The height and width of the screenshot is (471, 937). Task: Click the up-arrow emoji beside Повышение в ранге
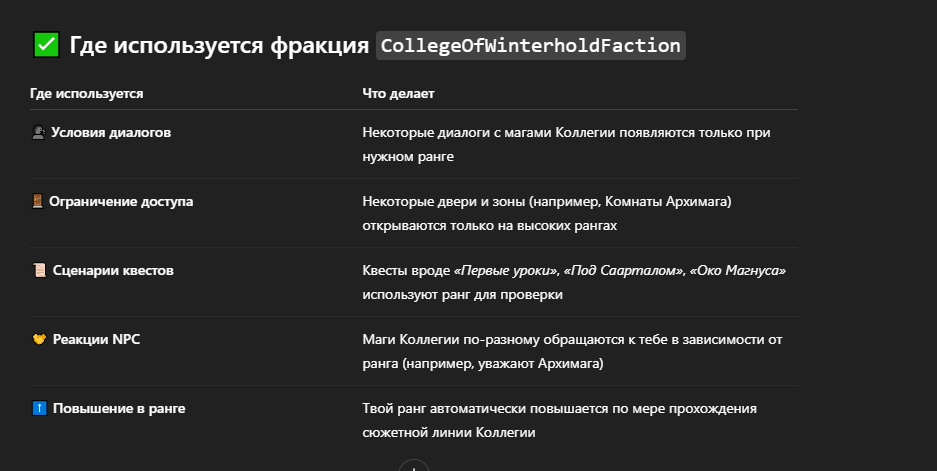[x=38, y=408]
